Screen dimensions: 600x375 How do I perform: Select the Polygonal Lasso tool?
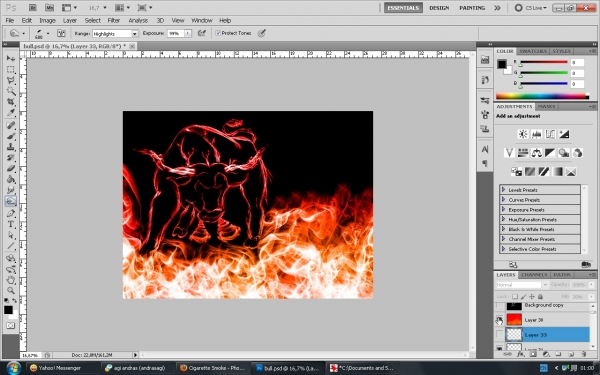[11, 80]
